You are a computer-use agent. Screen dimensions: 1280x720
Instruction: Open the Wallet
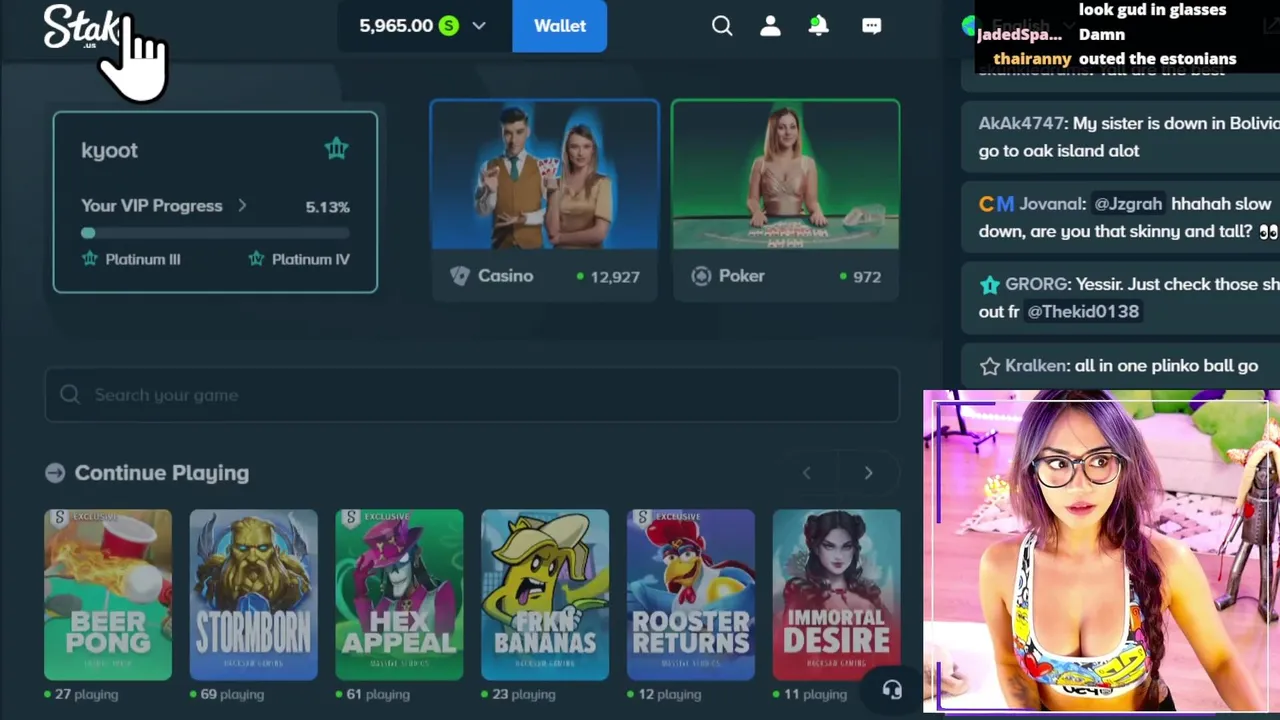coord(560,26)
